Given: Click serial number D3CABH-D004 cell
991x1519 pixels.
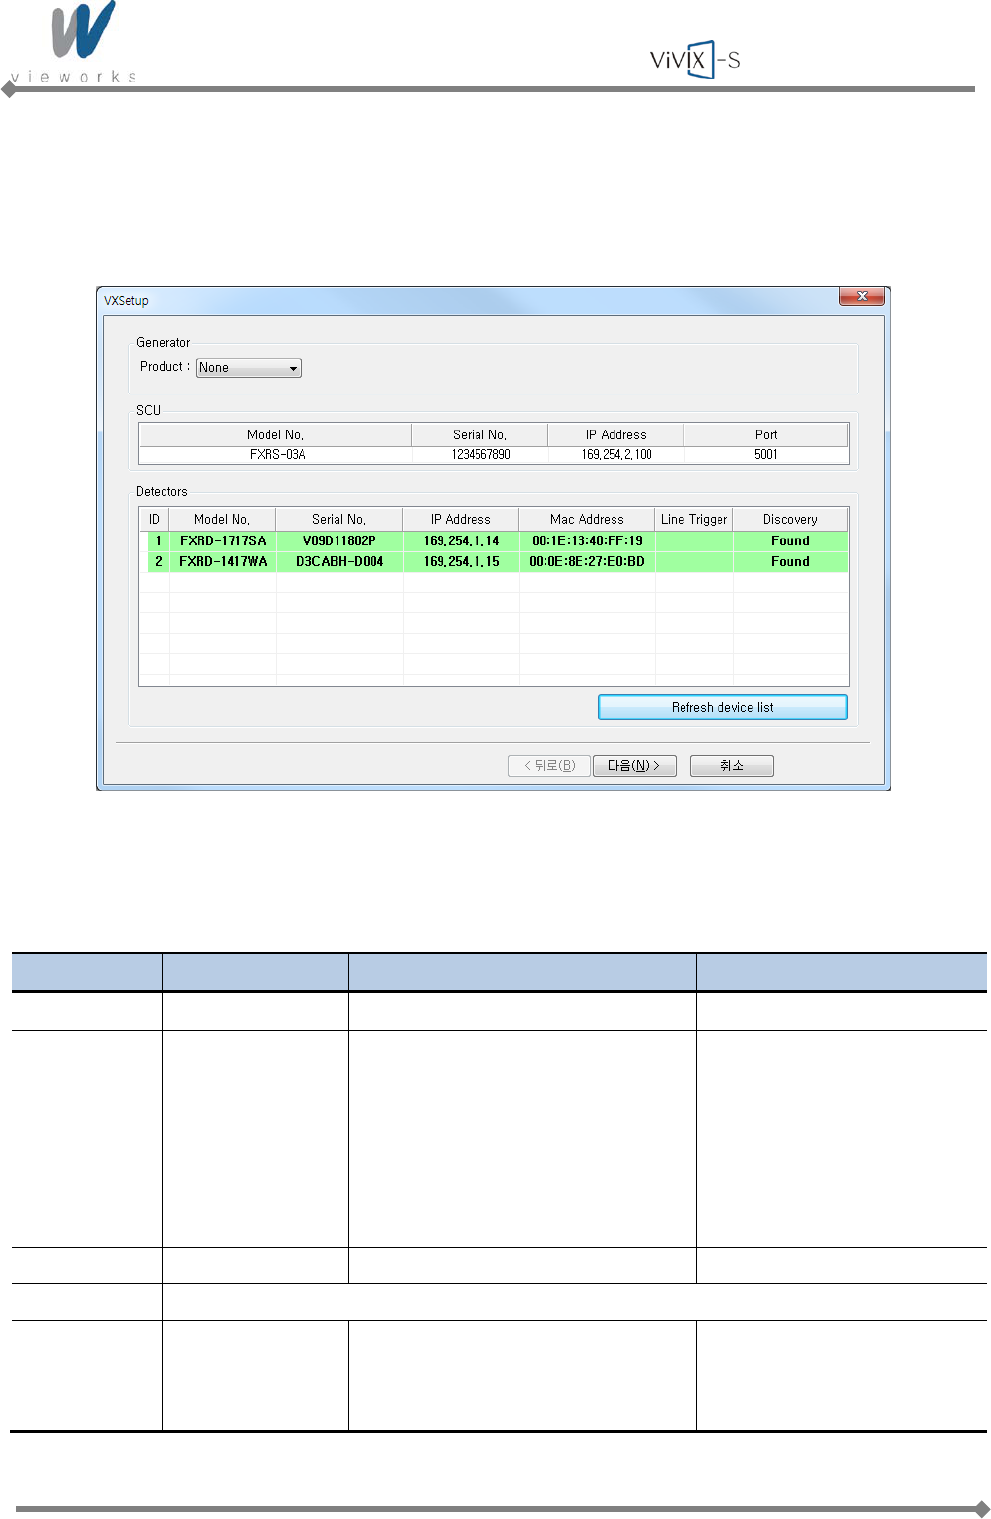Looking at the screenshot, I should coord(339,562).
